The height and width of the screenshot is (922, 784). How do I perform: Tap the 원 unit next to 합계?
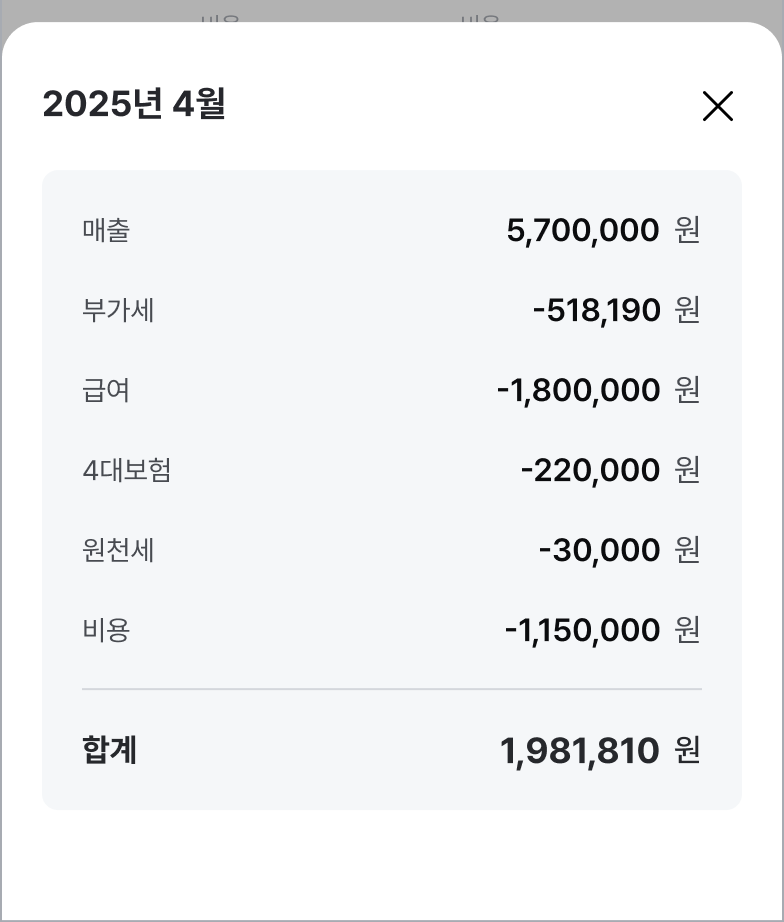(x=687, y=750)
